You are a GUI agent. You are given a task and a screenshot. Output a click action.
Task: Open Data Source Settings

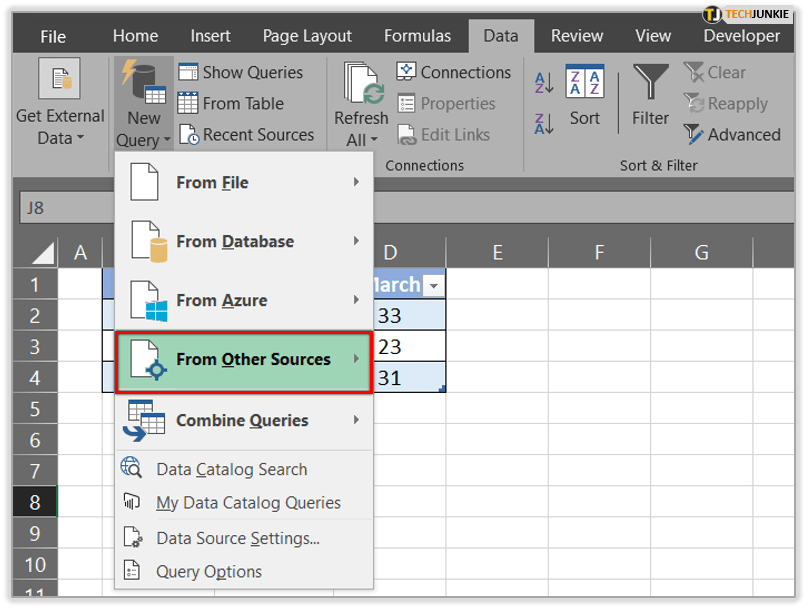(238, 538)
